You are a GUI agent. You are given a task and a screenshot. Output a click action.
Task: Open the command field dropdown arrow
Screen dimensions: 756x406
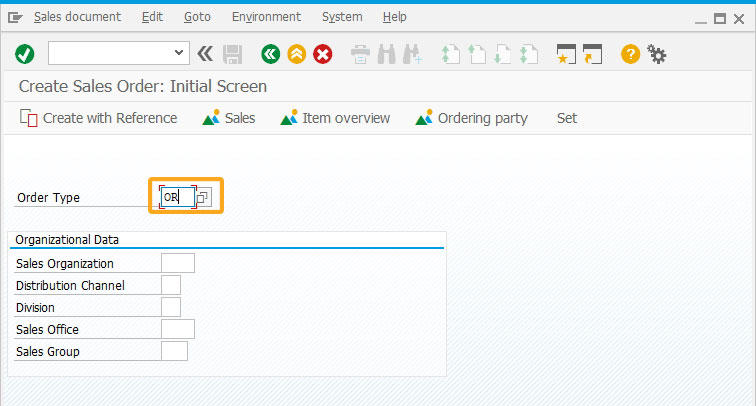coord(179,53)
